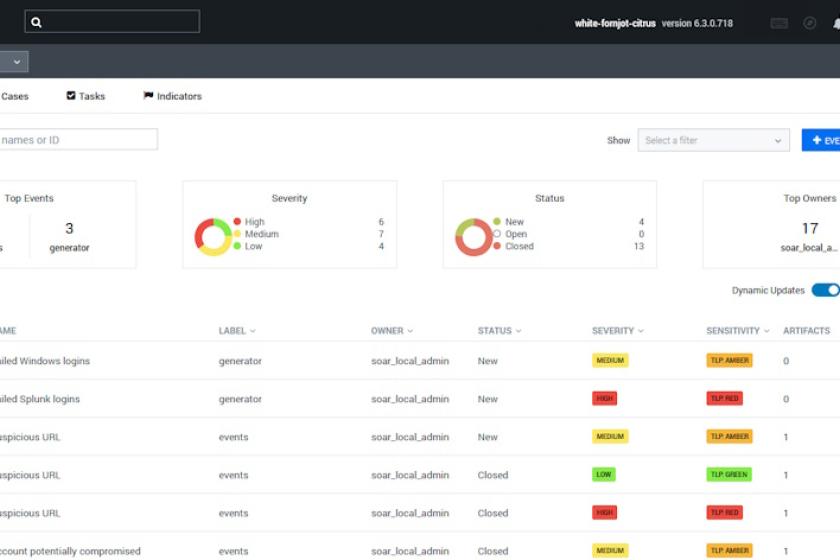
Task: Focus the global search field in header
Action: 112,21
